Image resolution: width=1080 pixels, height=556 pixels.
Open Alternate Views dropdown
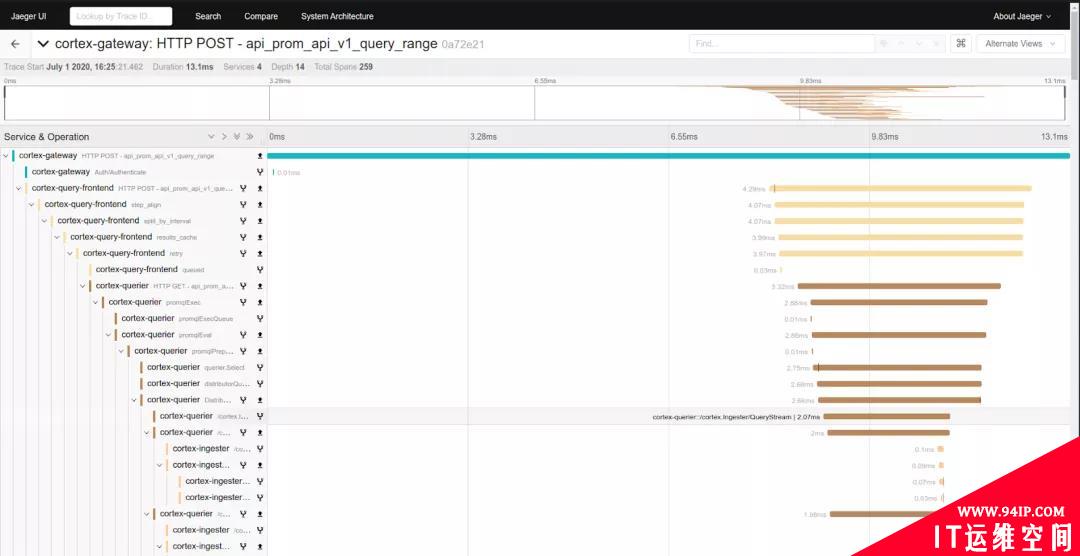point(1019,43)
